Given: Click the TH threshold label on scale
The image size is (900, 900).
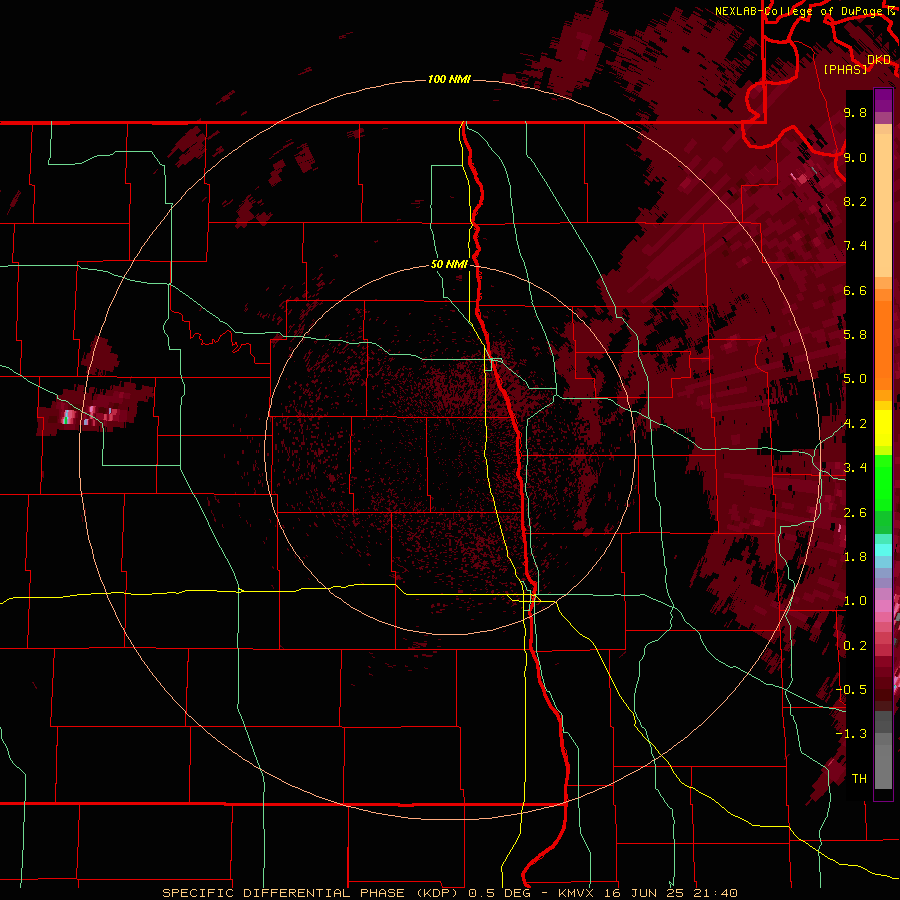Looking at the screenshot, I should pyautogui.click(x=859, y=779).
